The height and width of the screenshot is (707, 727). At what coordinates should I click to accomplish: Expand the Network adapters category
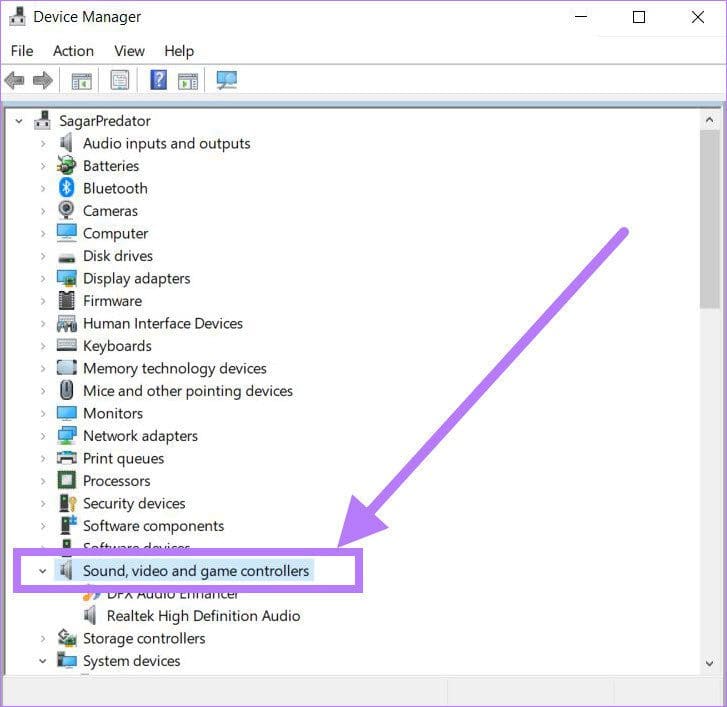point(43,436)
